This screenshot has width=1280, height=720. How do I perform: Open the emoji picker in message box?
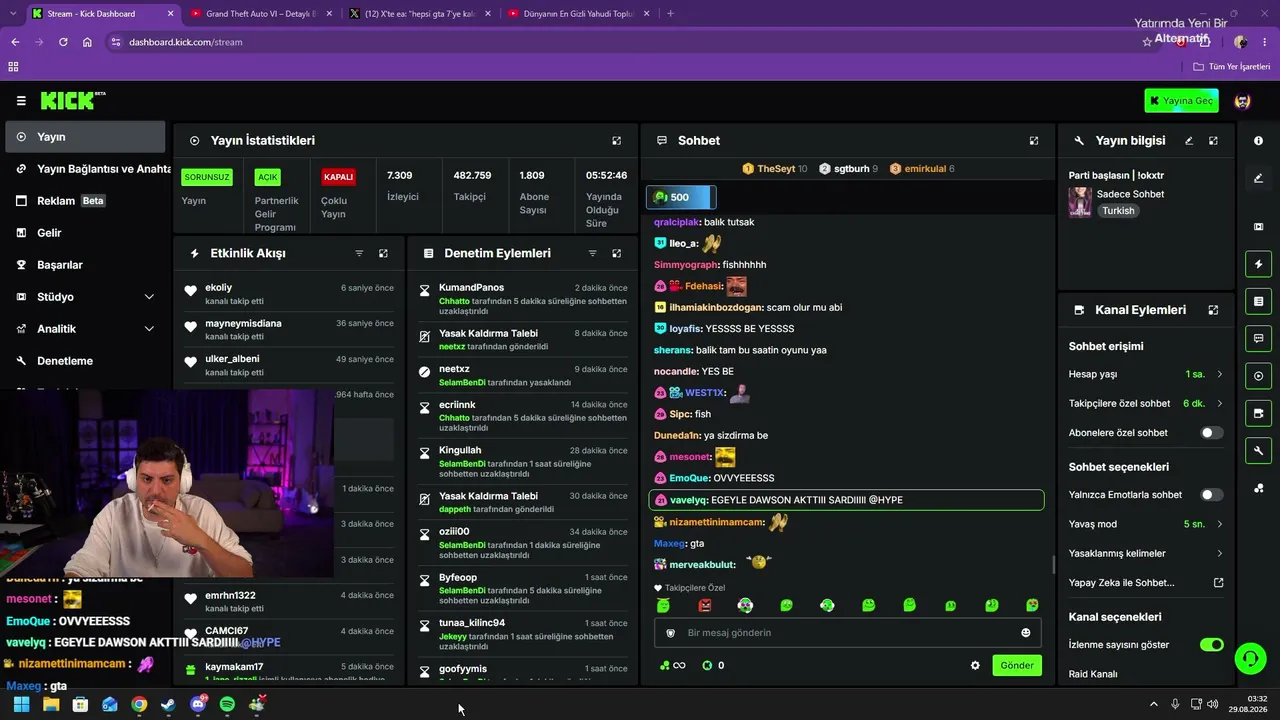(1025, 633)
